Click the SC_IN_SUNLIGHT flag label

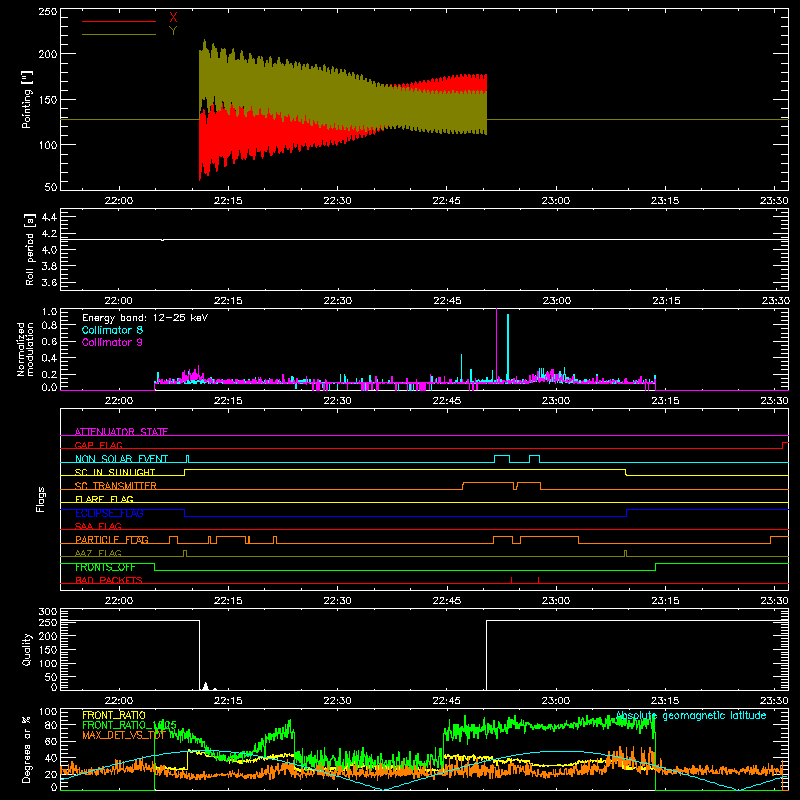pos(115,472)
